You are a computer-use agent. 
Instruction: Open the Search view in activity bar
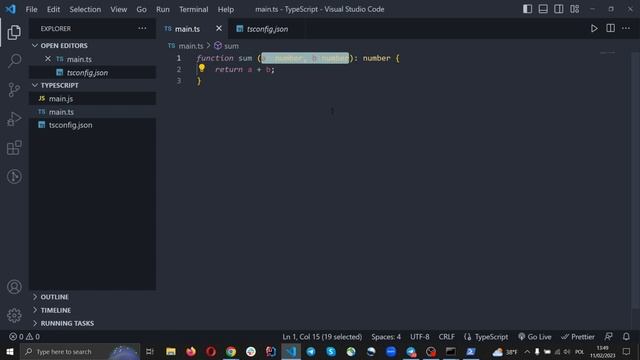[14, 61]
